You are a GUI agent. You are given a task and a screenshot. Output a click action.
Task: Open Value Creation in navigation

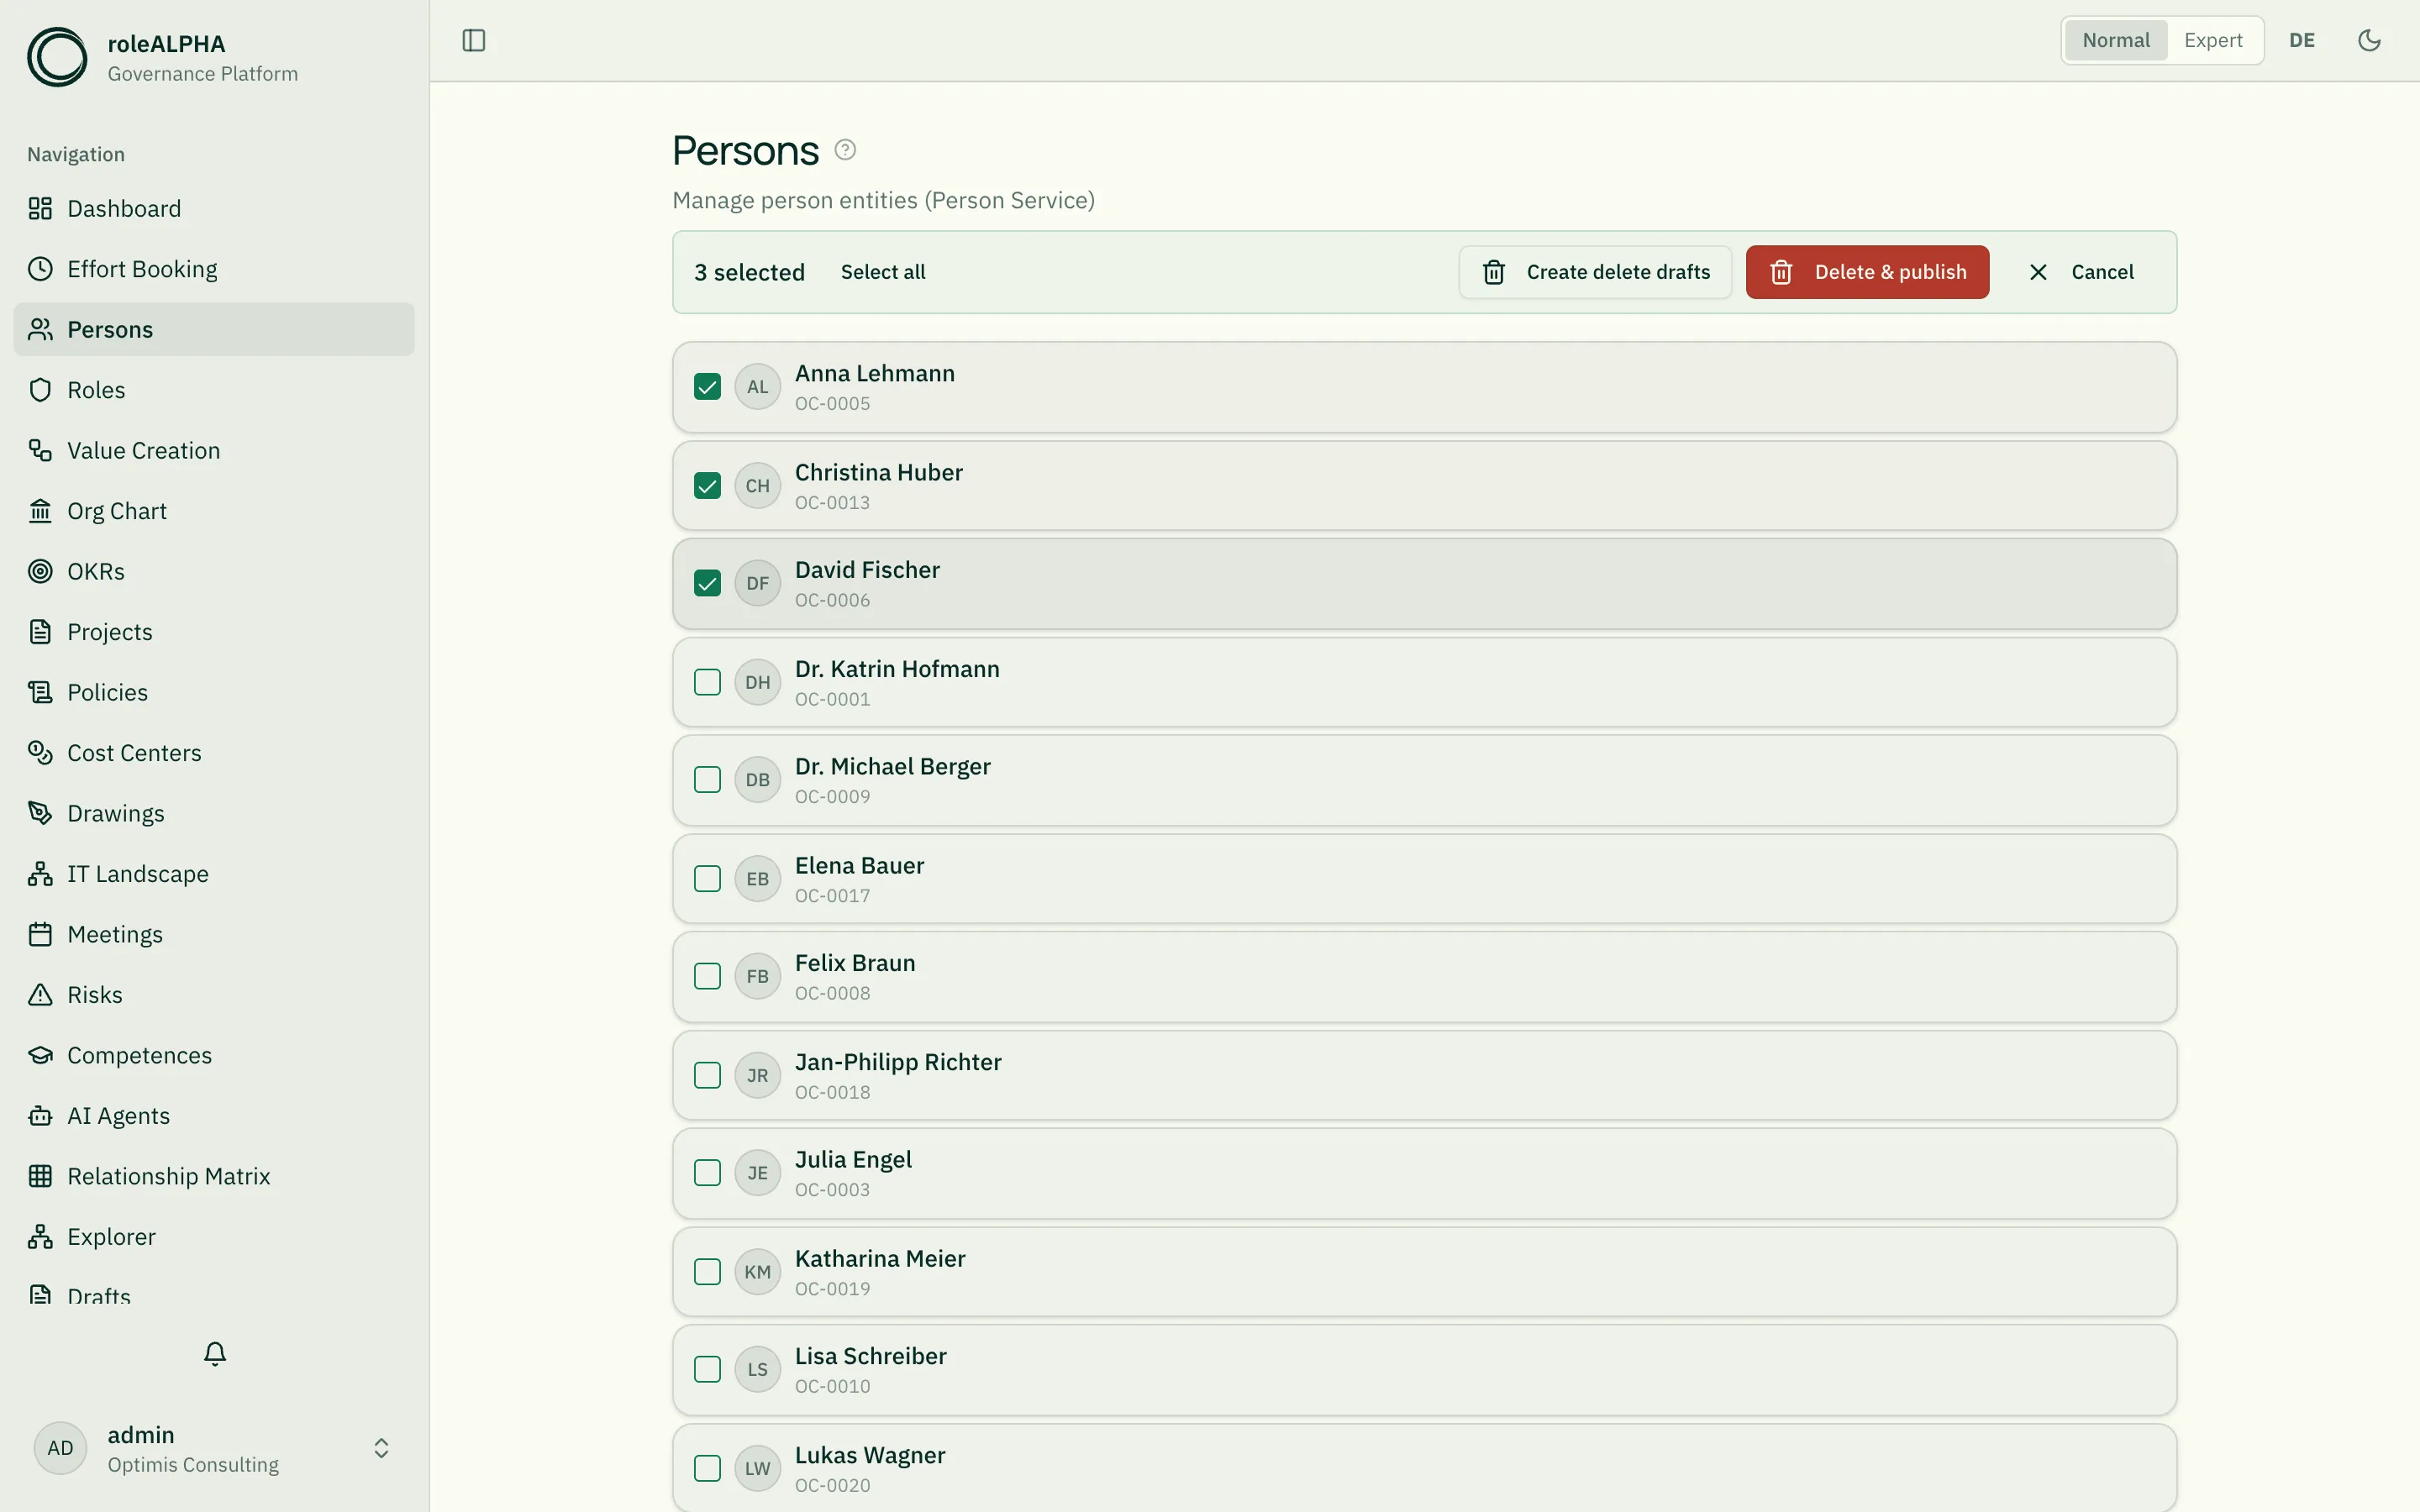(x=214, y=450)
